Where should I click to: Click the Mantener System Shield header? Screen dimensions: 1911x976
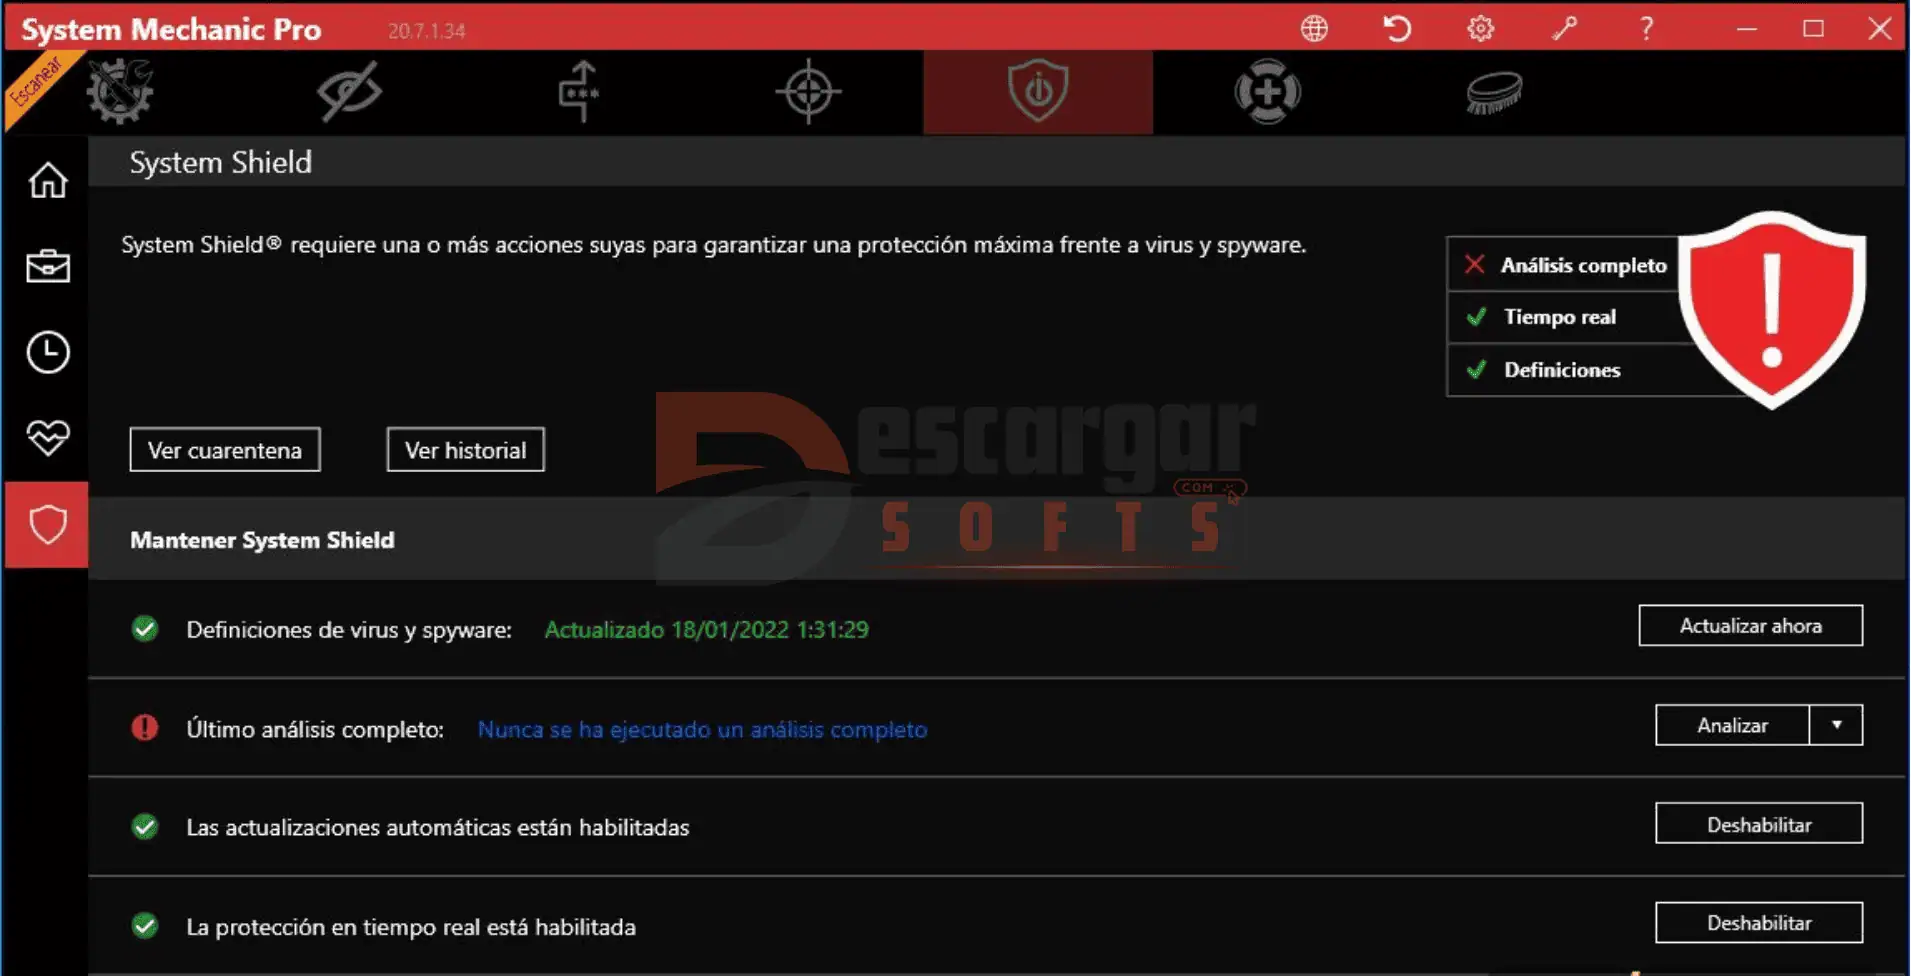[x=262, y=540]
